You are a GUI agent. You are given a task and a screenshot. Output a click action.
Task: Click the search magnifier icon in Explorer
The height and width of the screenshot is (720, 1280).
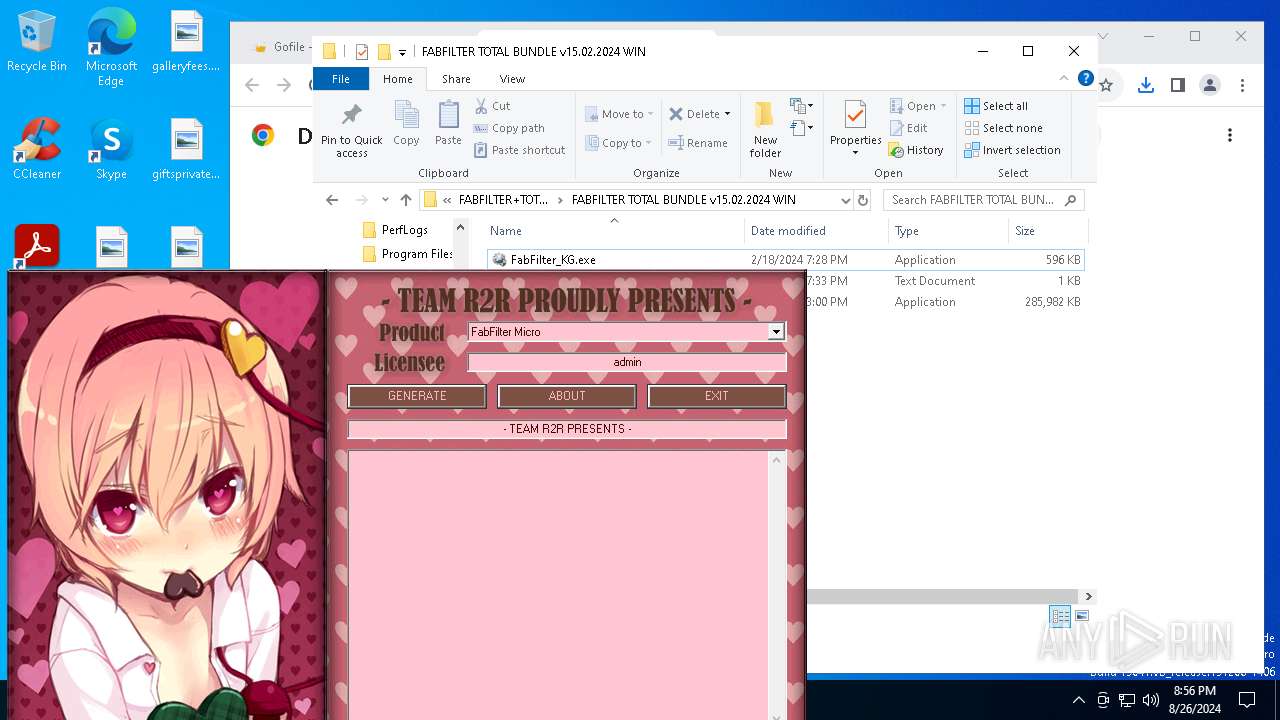pos(1070,200)
